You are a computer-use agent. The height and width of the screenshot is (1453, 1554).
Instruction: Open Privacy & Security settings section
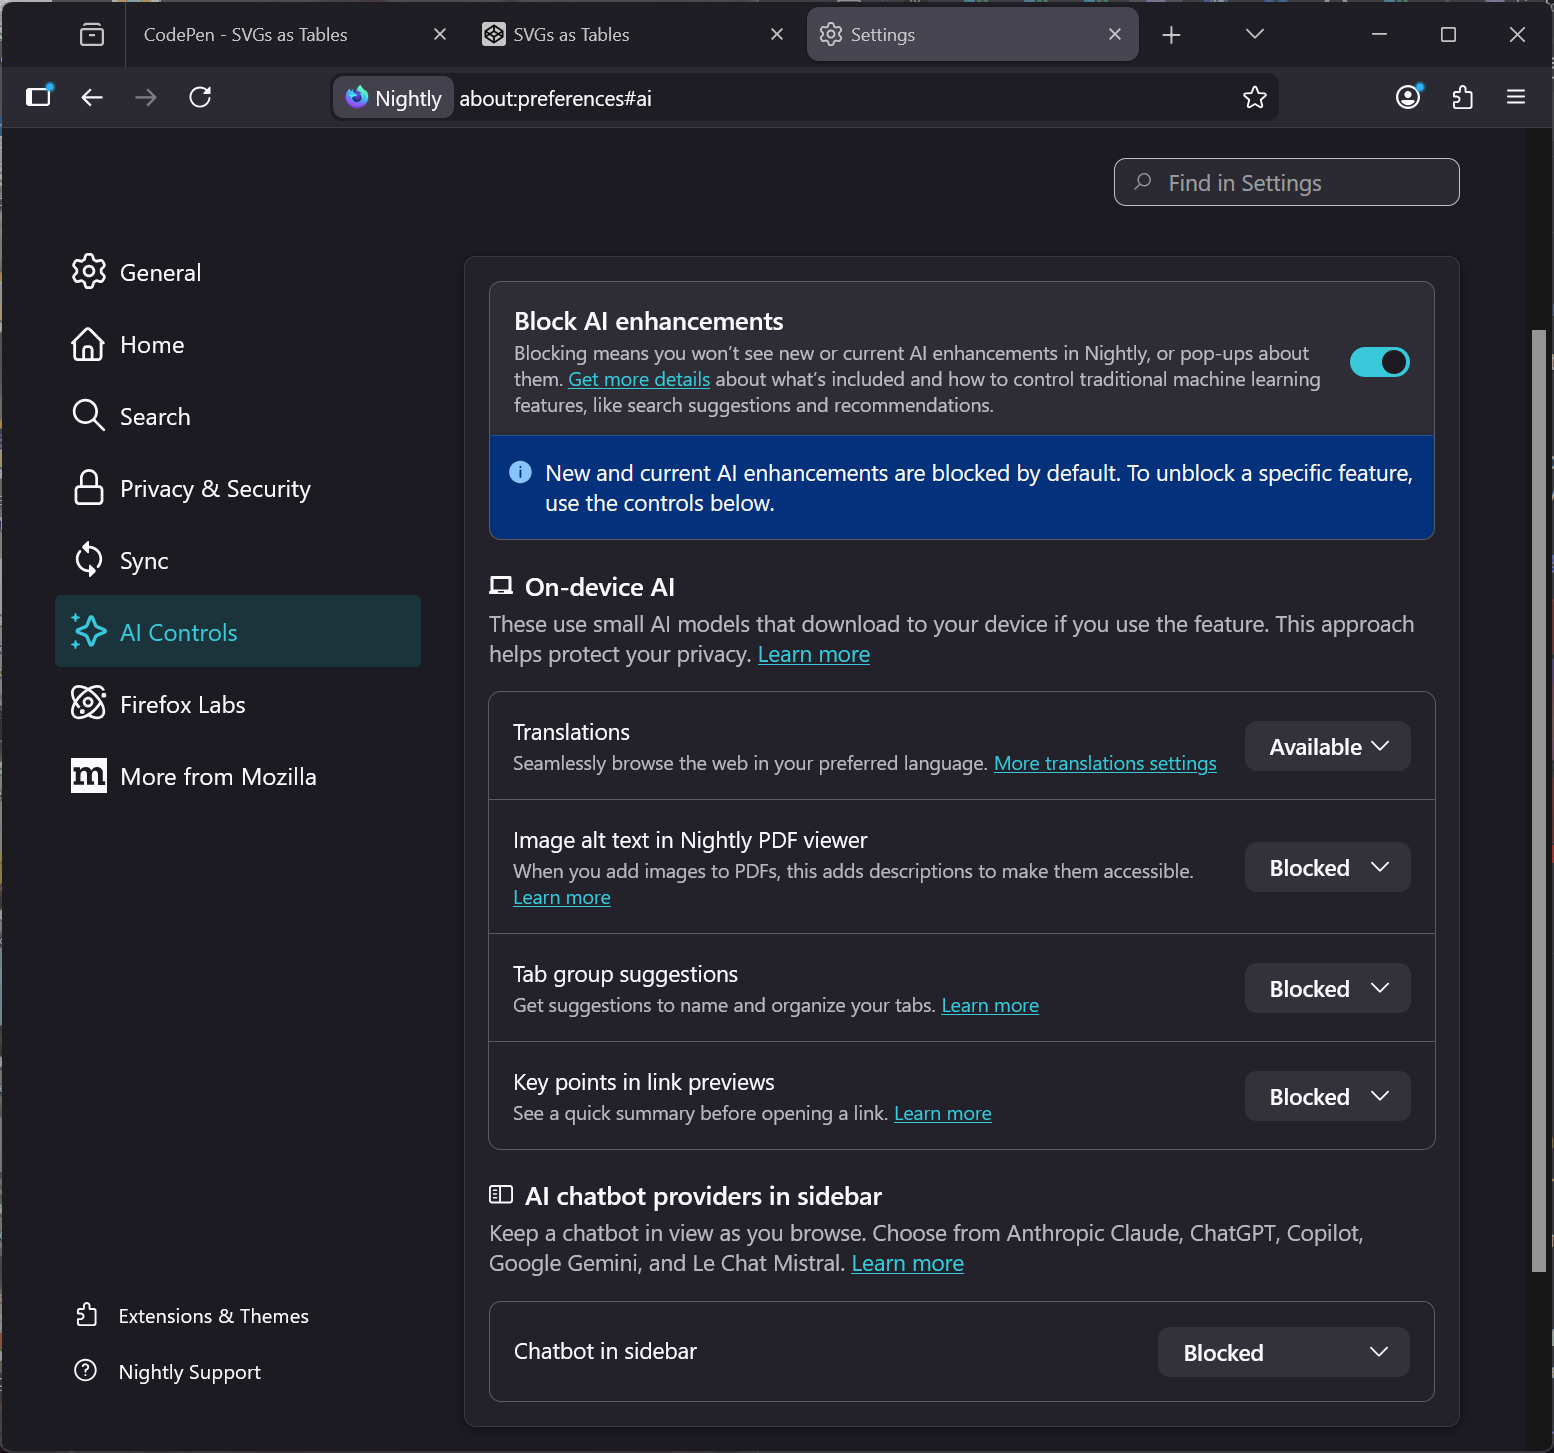[x=215, y=489]
